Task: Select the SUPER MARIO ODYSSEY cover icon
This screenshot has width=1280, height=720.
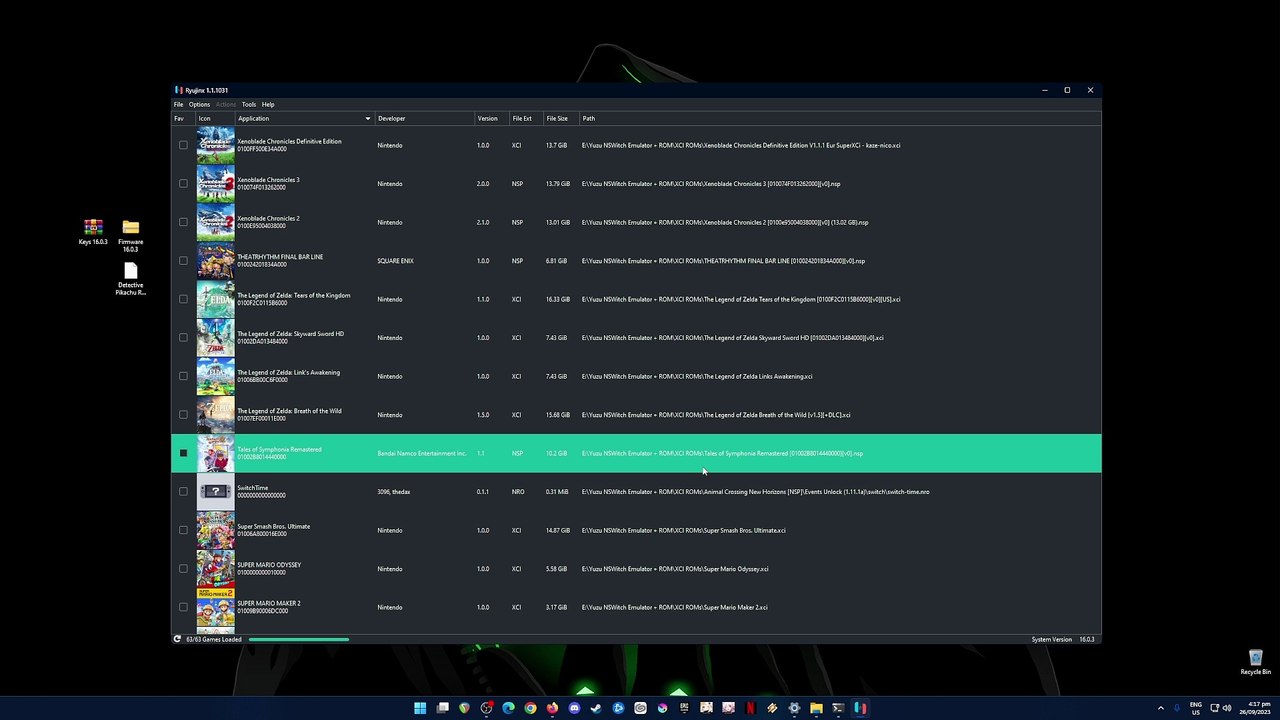Action: 215,569
